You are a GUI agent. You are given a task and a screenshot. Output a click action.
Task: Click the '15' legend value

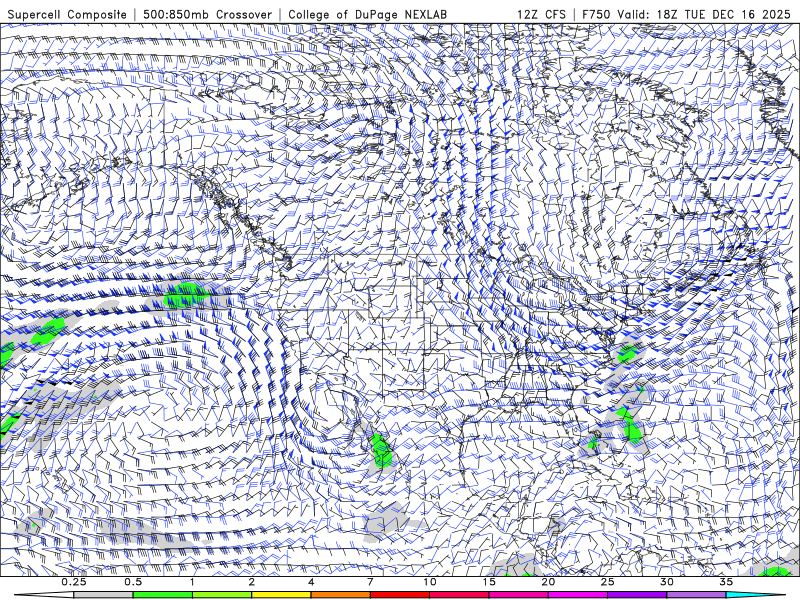(489, 582)
